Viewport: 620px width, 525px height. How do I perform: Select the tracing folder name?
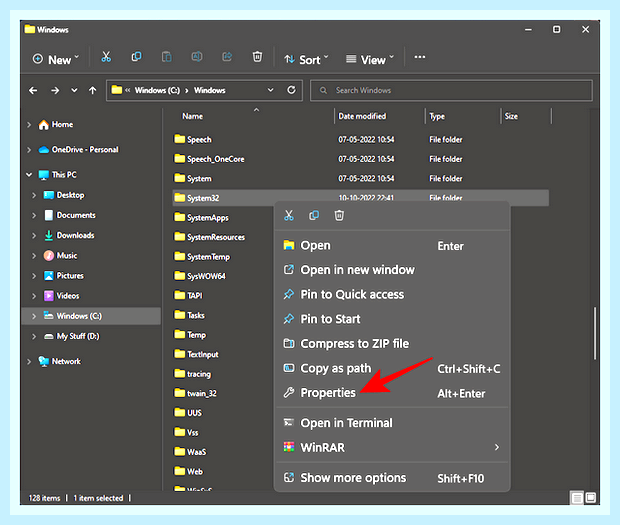tap(199, 374)
